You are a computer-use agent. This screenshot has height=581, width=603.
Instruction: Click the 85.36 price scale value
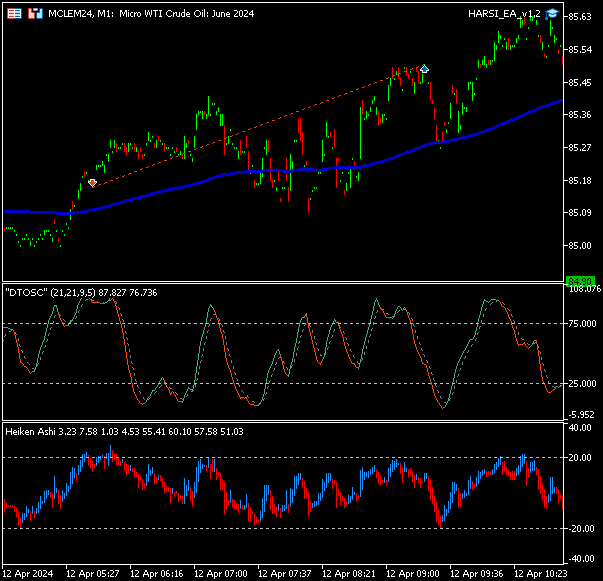click(x=580, y=115)
